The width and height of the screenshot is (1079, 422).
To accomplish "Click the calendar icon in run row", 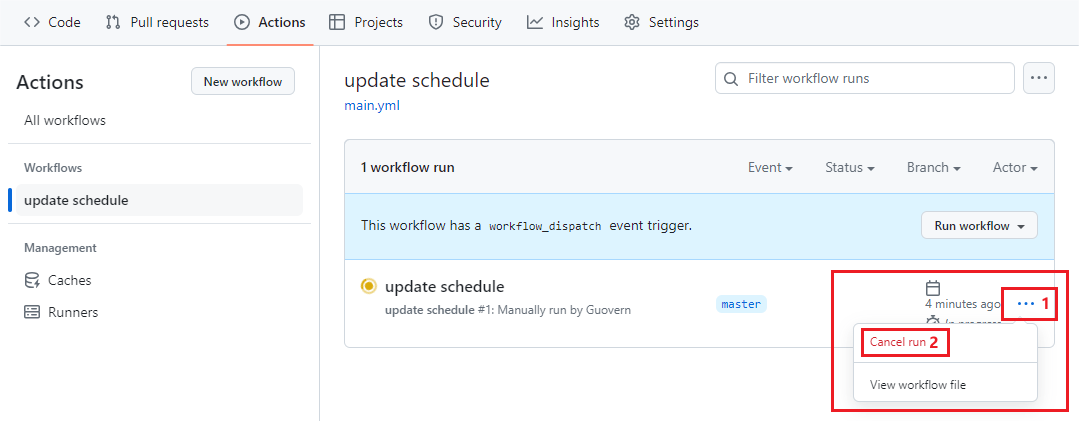I will pyautogui.click(x=933, y=288).
